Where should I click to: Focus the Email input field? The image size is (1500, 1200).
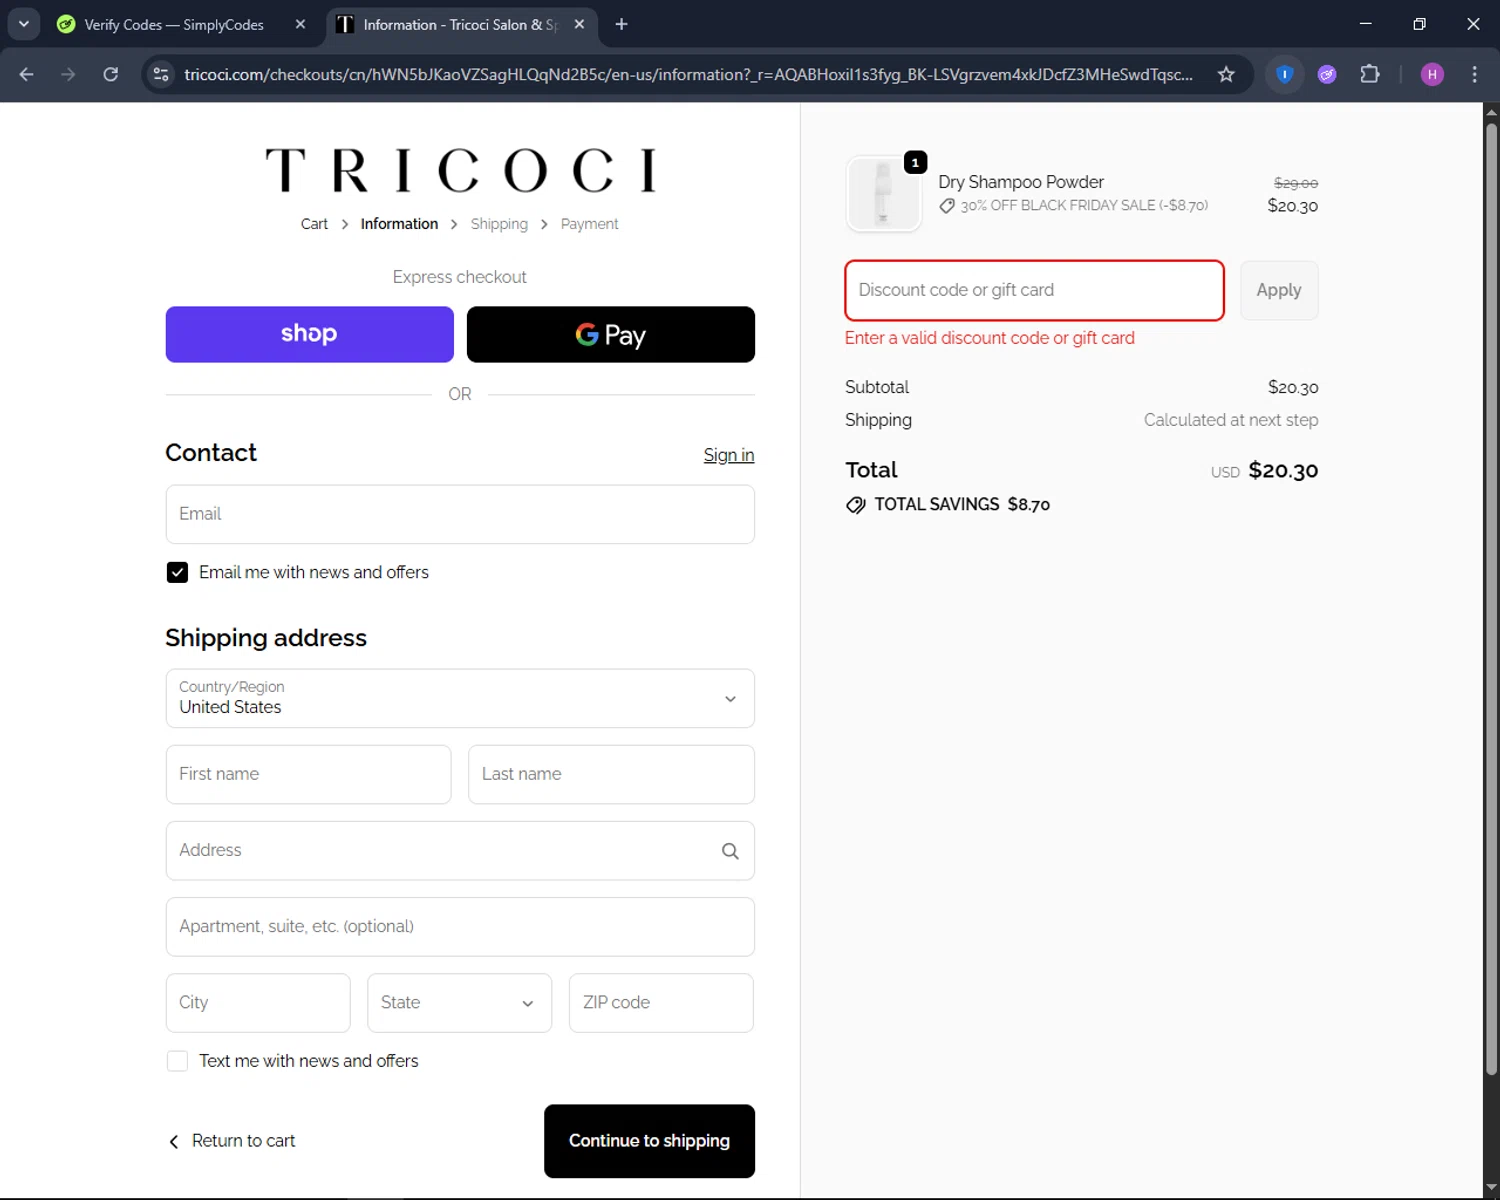coord(460,514)
